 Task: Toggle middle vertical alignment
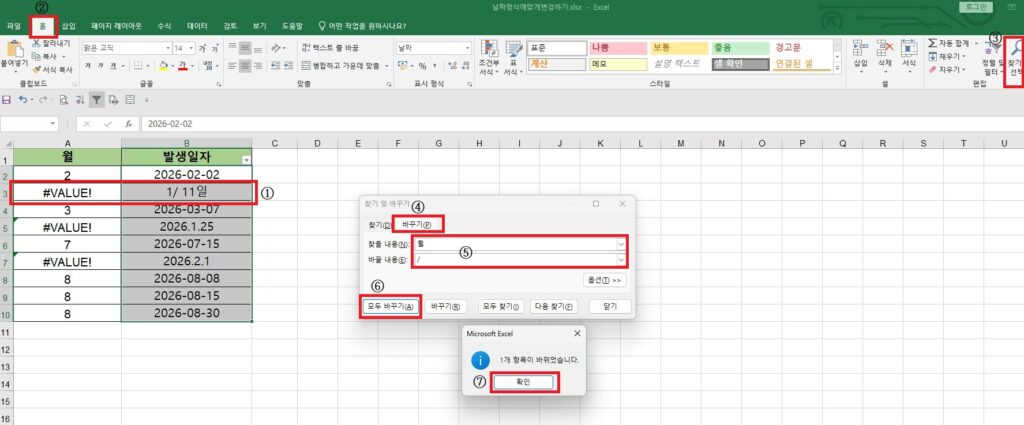click(245, 48)
